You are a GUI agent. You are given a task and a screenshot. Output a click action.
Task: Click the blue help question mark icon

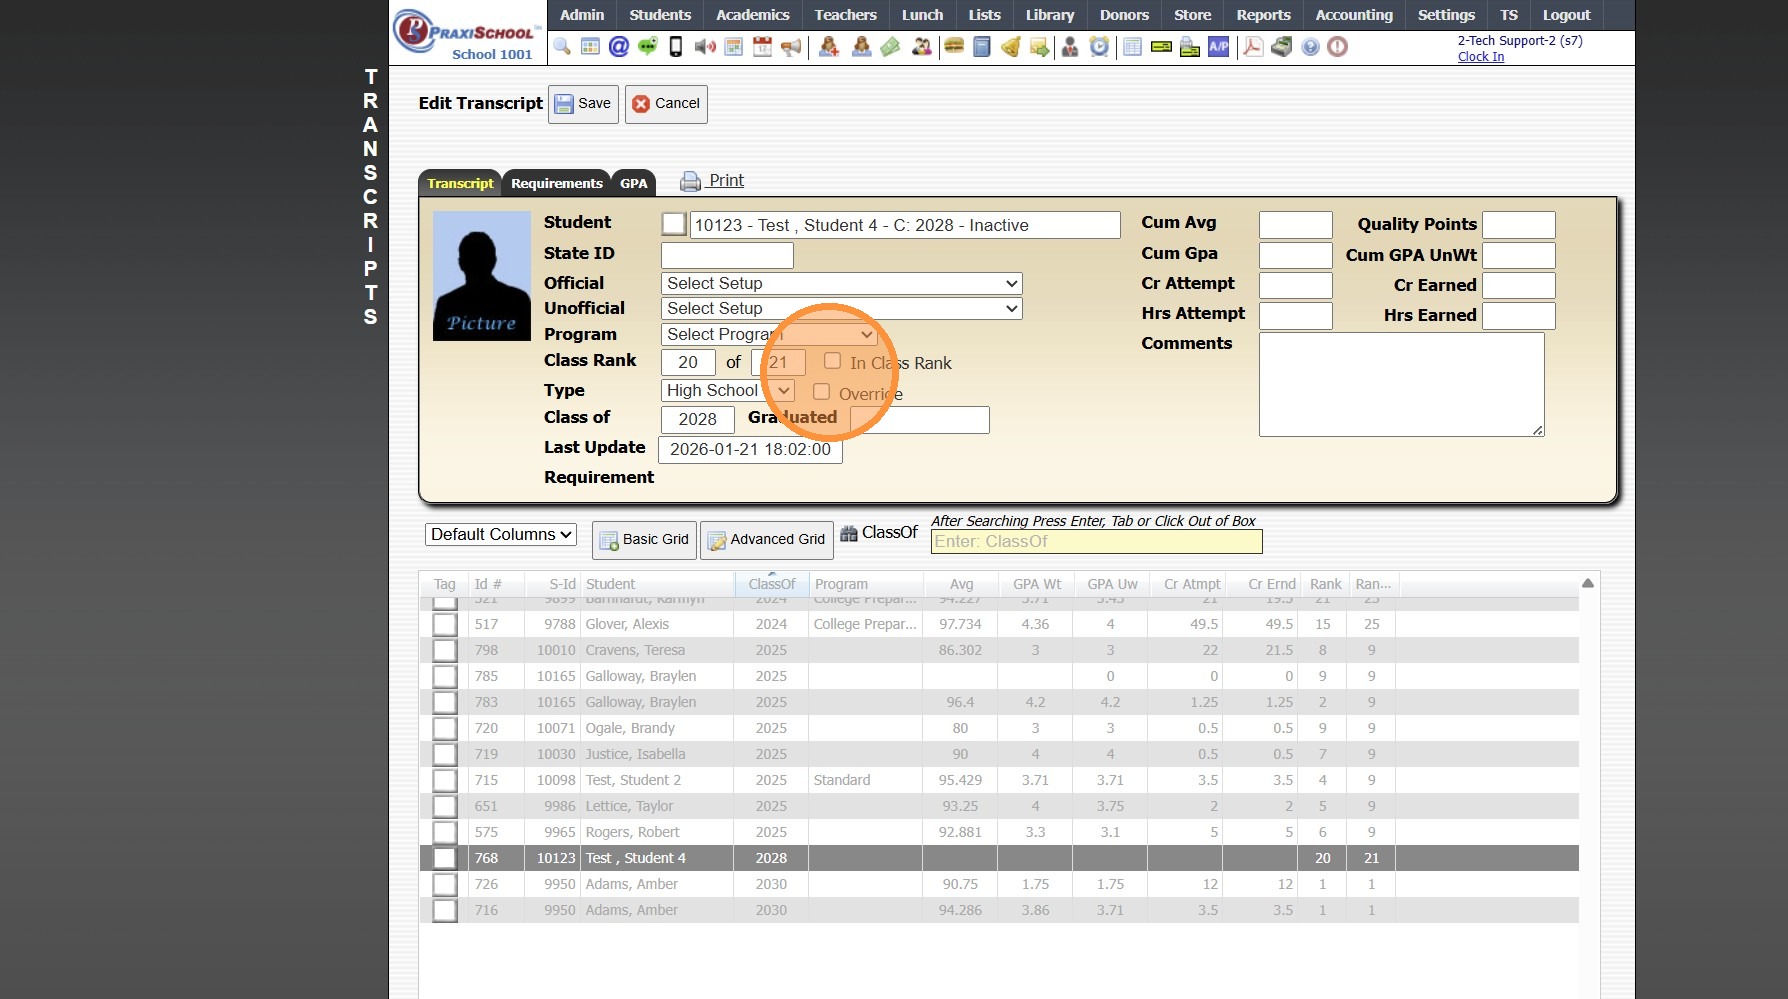pyautogui.click(x=1310, y=47)
